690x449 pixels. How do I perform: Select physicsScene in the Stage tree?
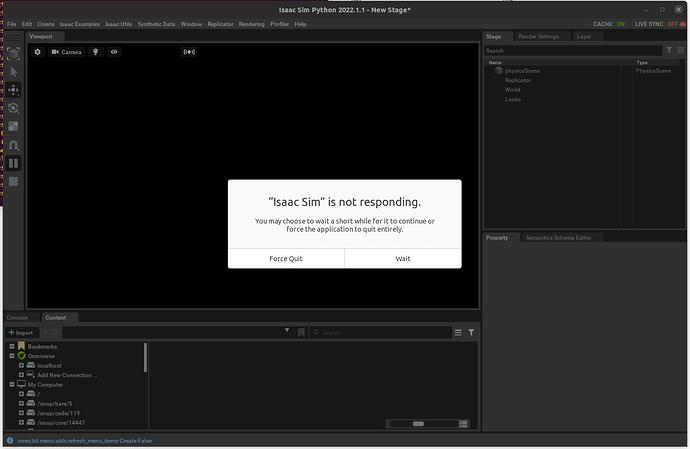[x=522, y=71]
